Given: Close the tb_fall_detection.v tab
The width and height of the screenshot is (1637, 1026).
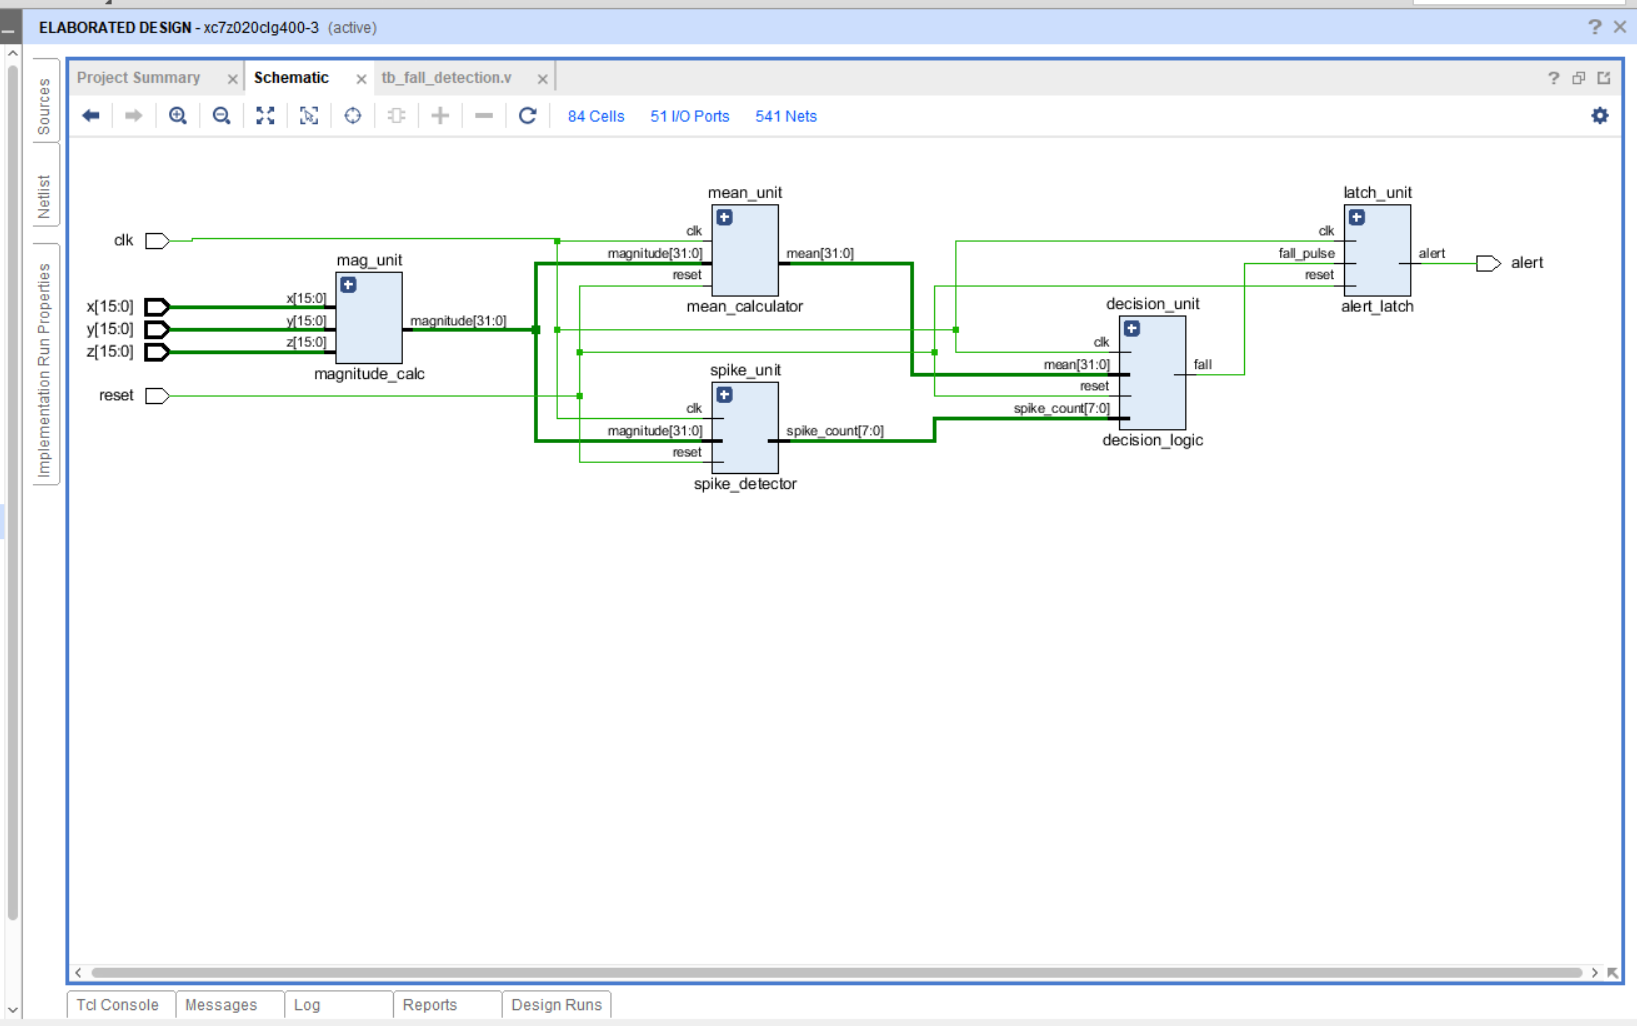Looking at the screenshot, I should [x=542, y=79].
